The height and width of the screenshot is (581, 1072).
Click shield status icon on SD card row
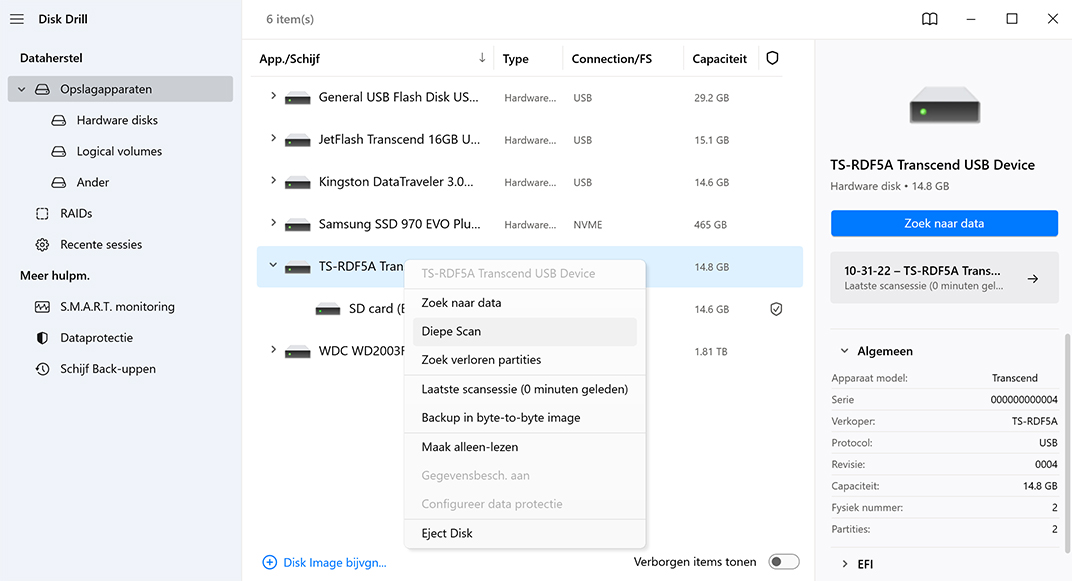tap(776, 309)
